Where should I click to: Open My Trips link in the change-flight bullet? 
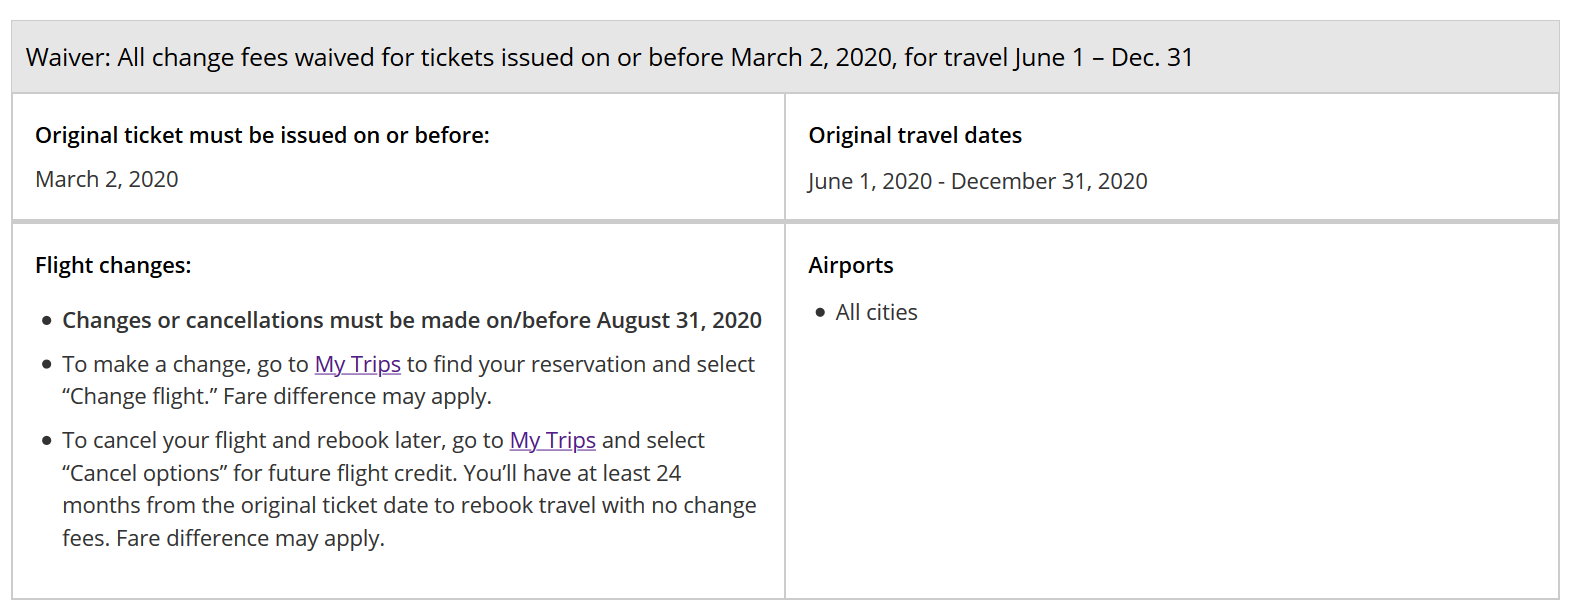click(x=357, y=365)
